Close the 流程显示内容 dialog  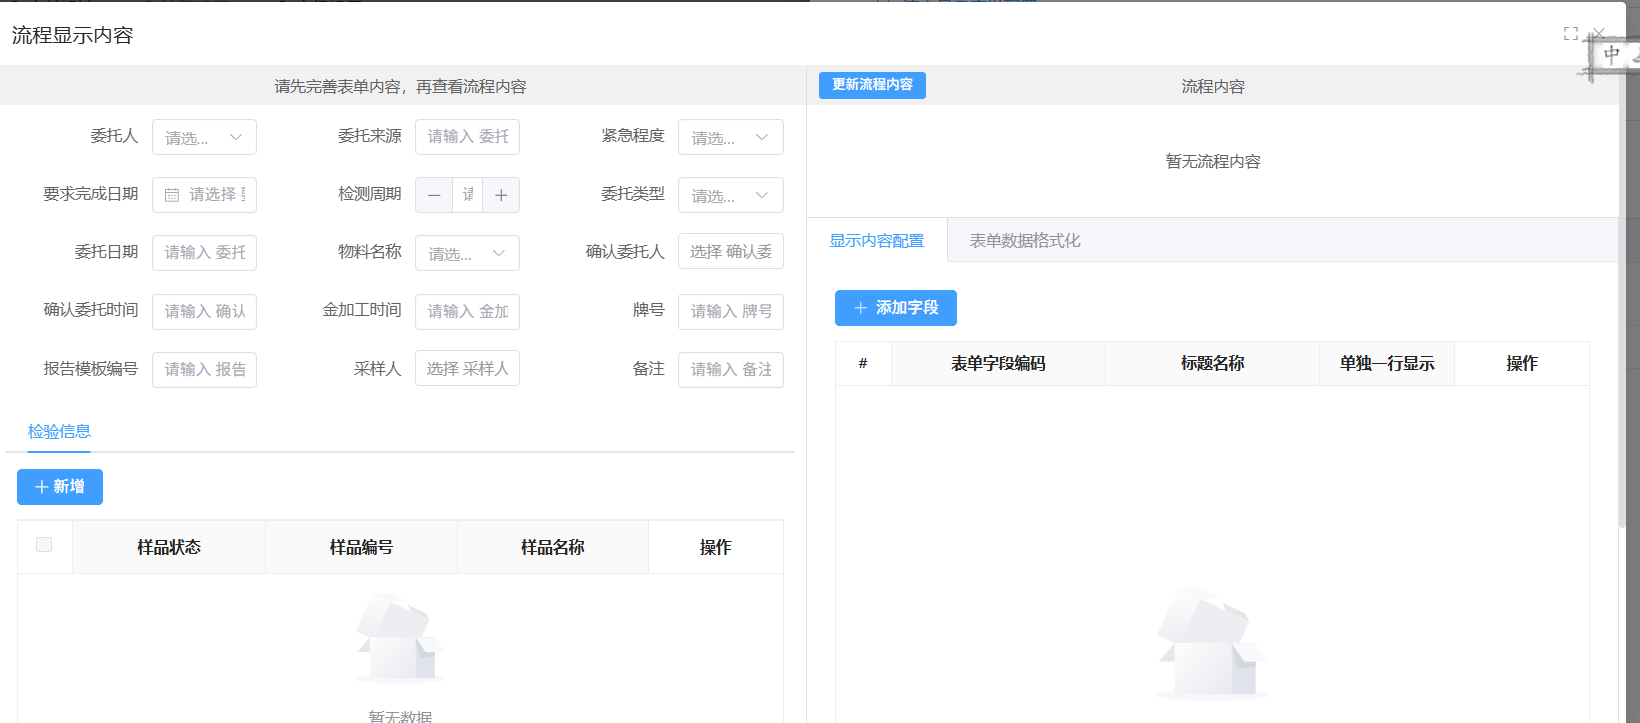(1599, 33)
